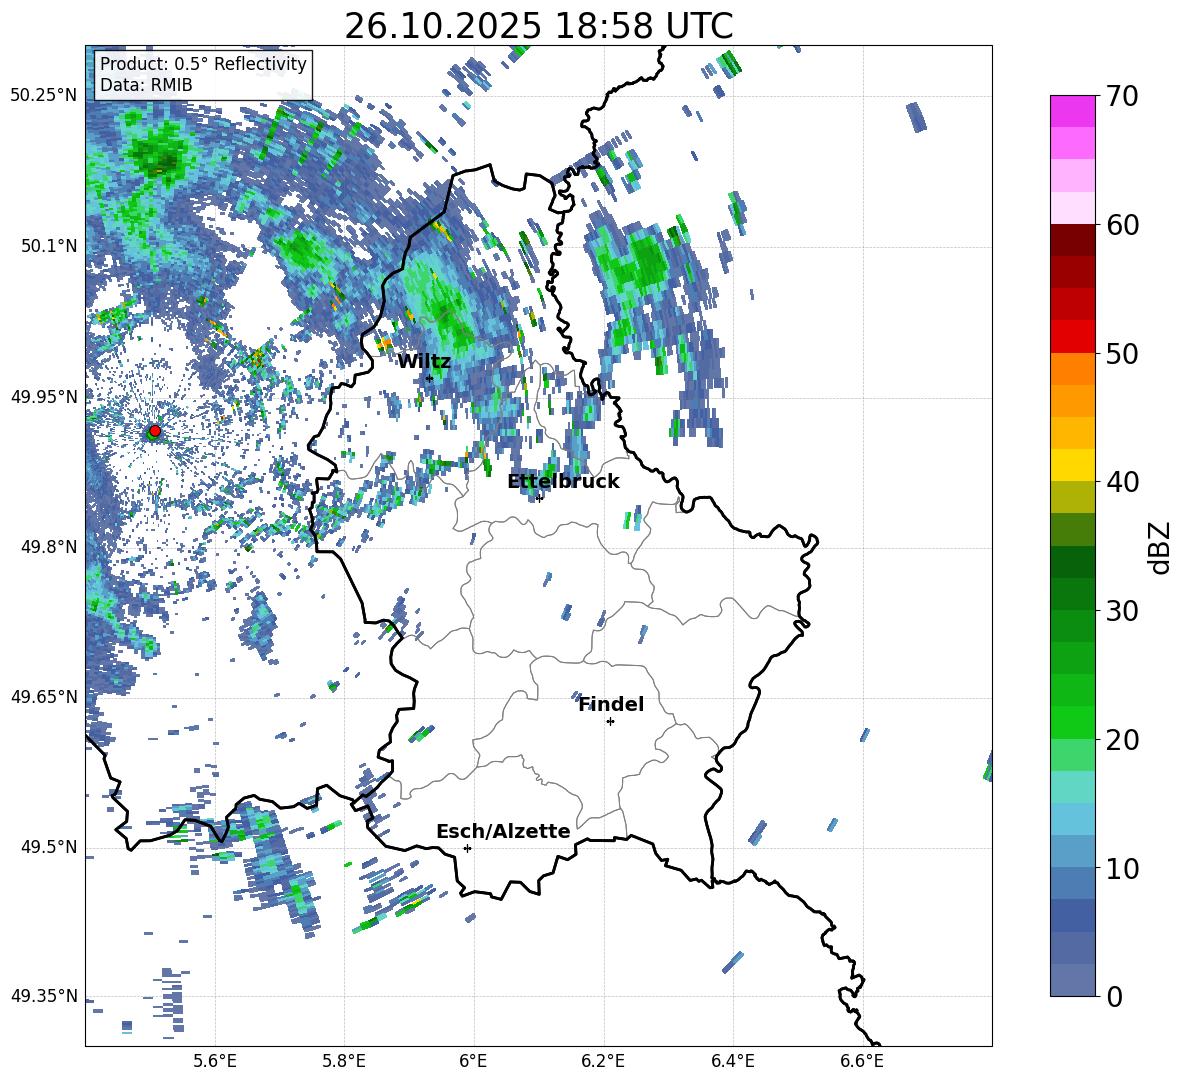This screenshot has width=1184, height=1081.
Task: Click the 6.2°E longitude label
Action: 603,1061
